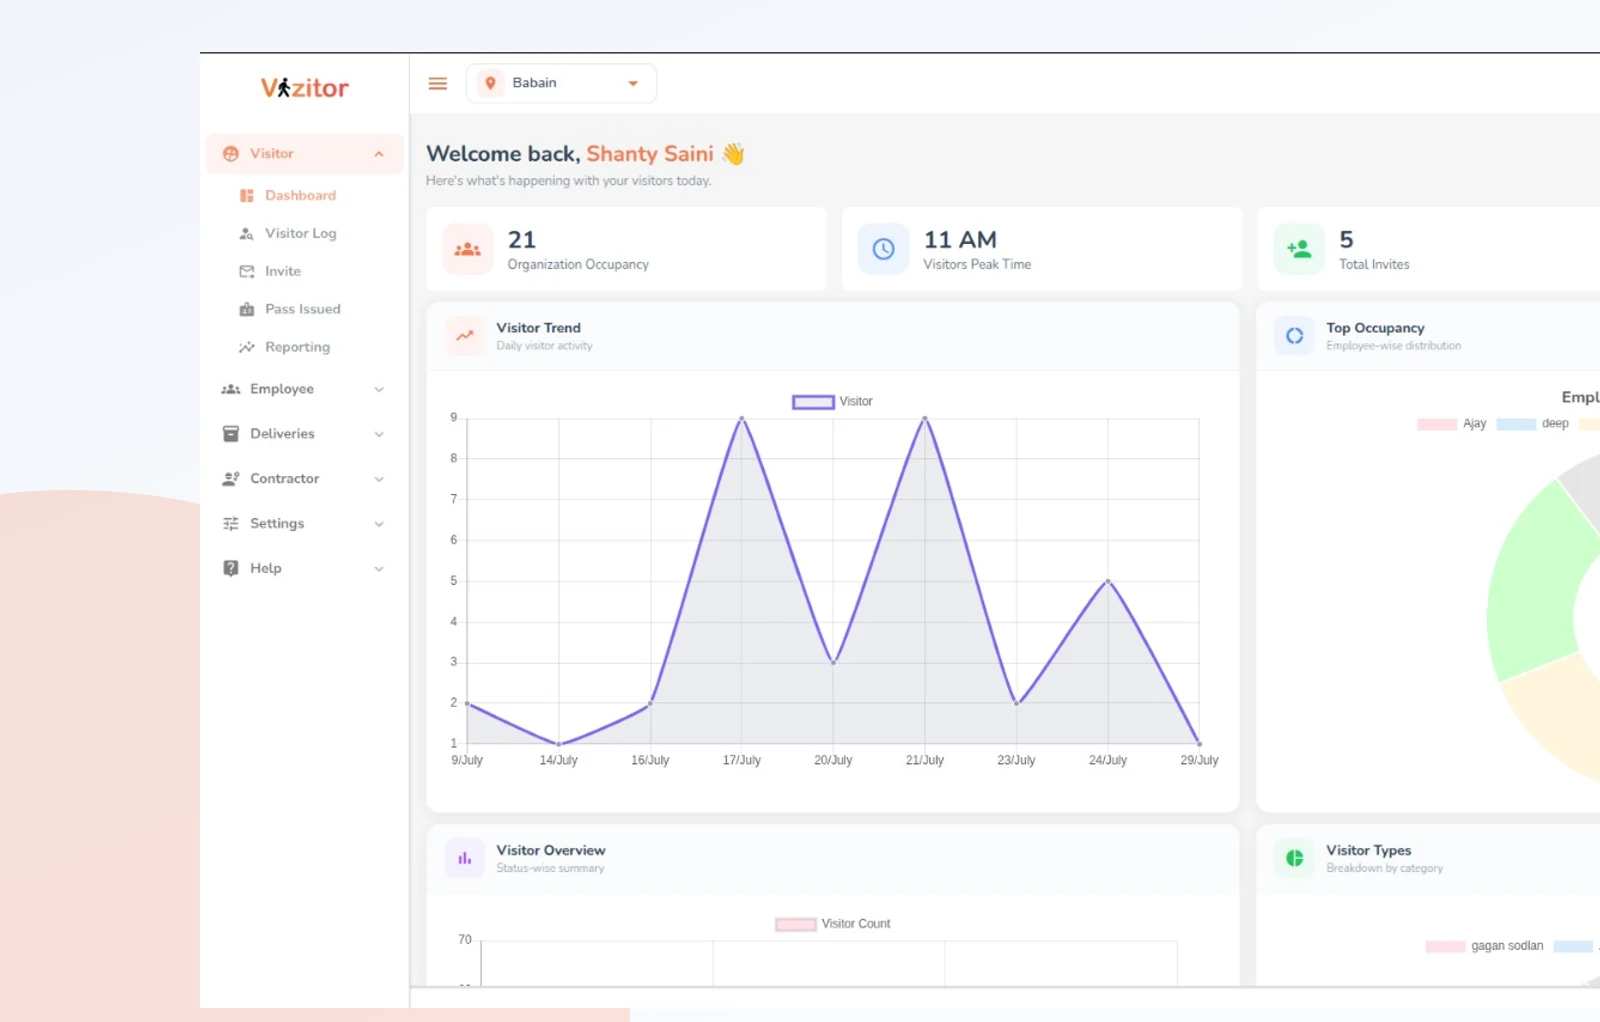The image size is (1600, 1022).
Task: Click the 21/July peak data point
Action: pos(925,418)
